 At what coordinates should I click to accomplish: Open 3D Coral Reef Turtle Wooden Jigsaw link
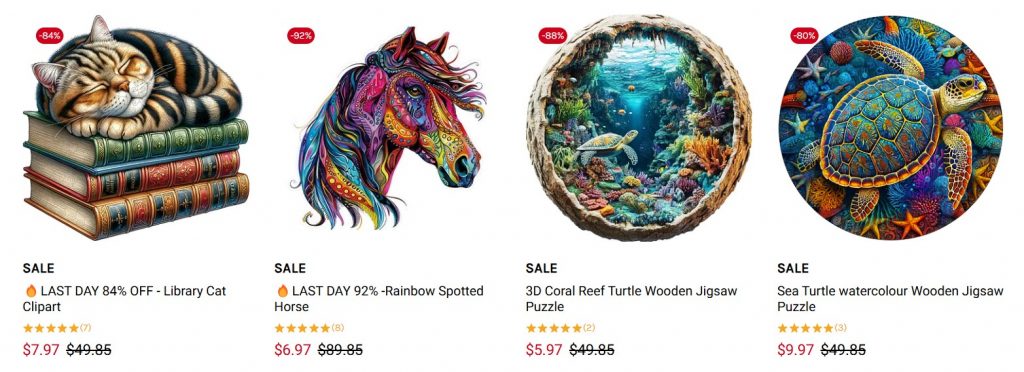point(631,299)
